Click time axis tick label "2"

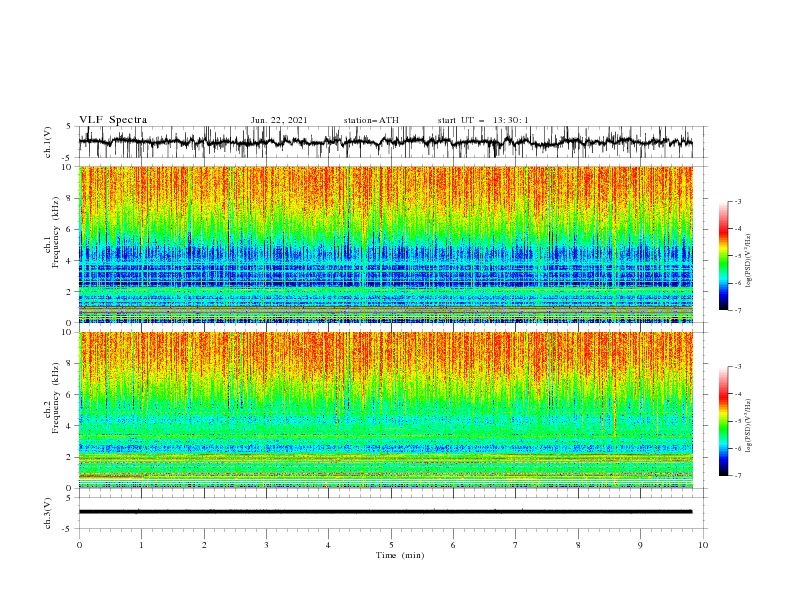tap(204, 545)
